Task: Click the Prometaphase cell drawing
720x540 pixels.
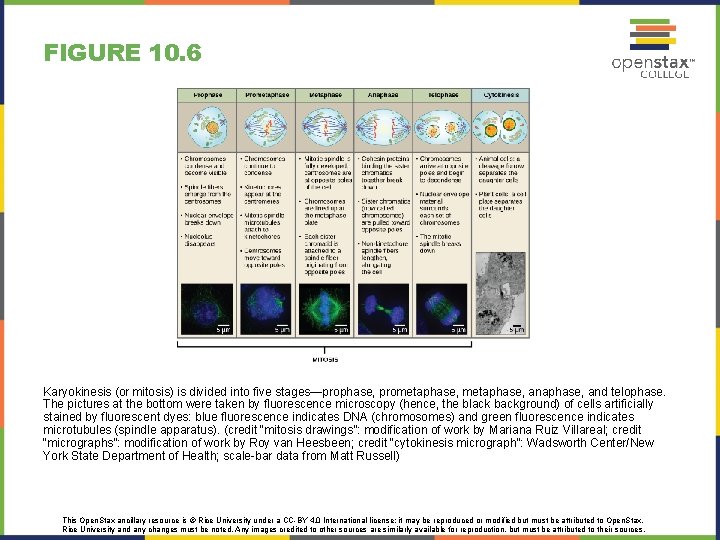Action: click(266, 127)
